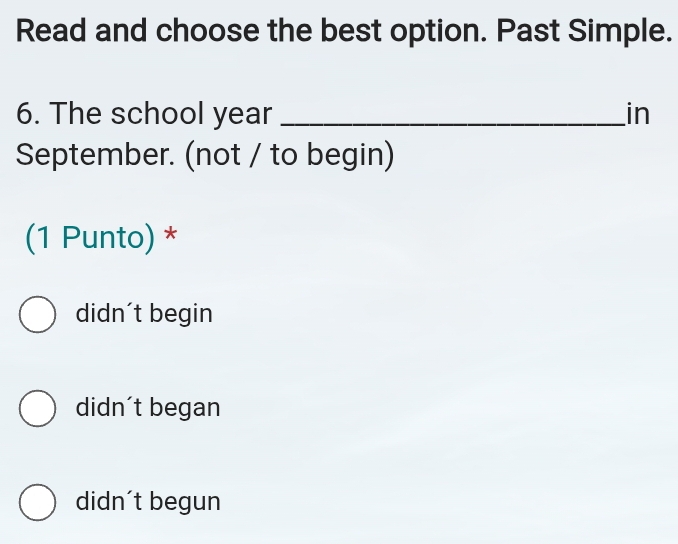This screenshot has height=544, width=678.
Task: Click the "didn´t begin" answer label
Action: (x=144, y=315)
